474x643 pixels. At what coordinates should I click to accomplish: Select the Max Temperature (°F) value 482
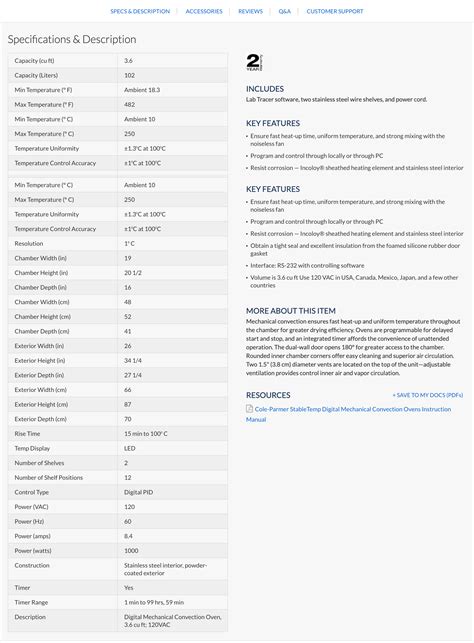click(130, 105)
